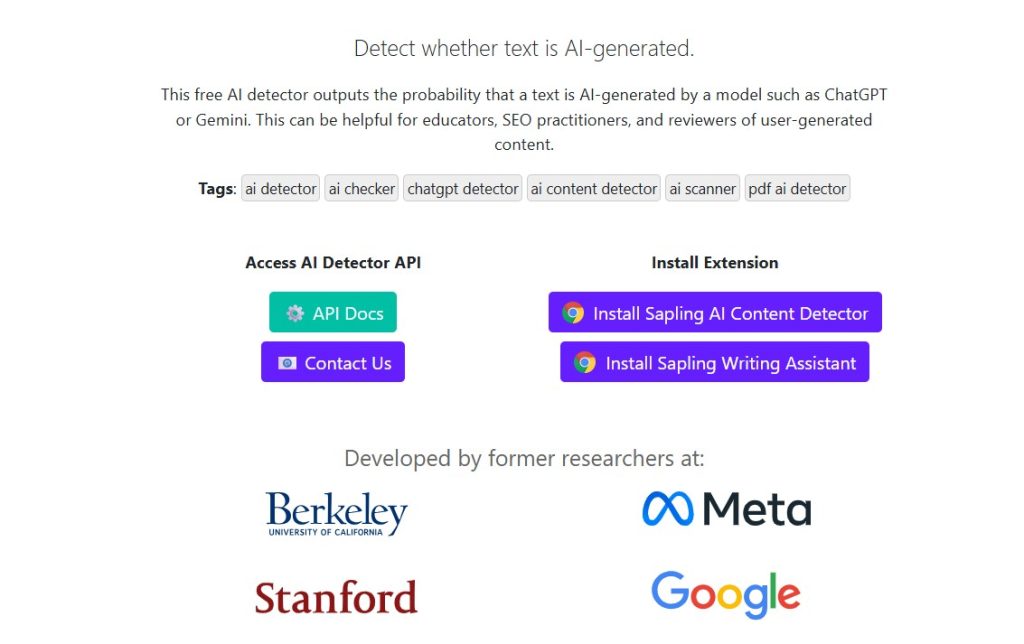The height and width of the screenshot is (644, 1024).
Task: Click the Chrome icon on Install Sapling AI Content Detector
Action: (x=573, y=313)
